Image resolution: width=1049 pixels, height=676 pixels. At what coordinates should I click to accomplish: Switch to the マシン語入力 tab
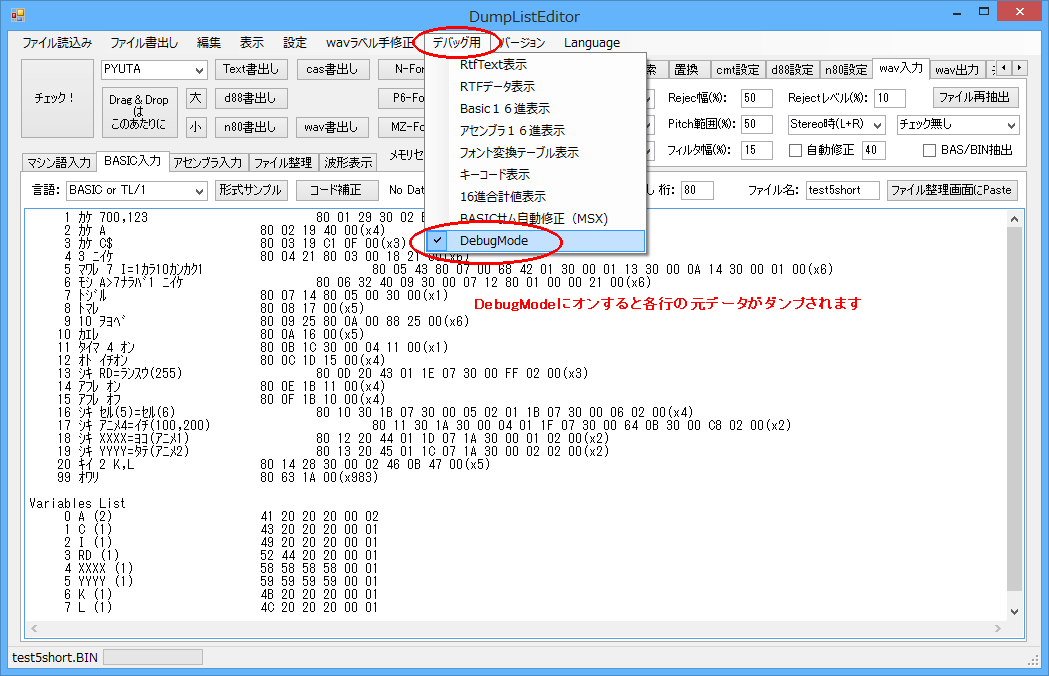59,163
